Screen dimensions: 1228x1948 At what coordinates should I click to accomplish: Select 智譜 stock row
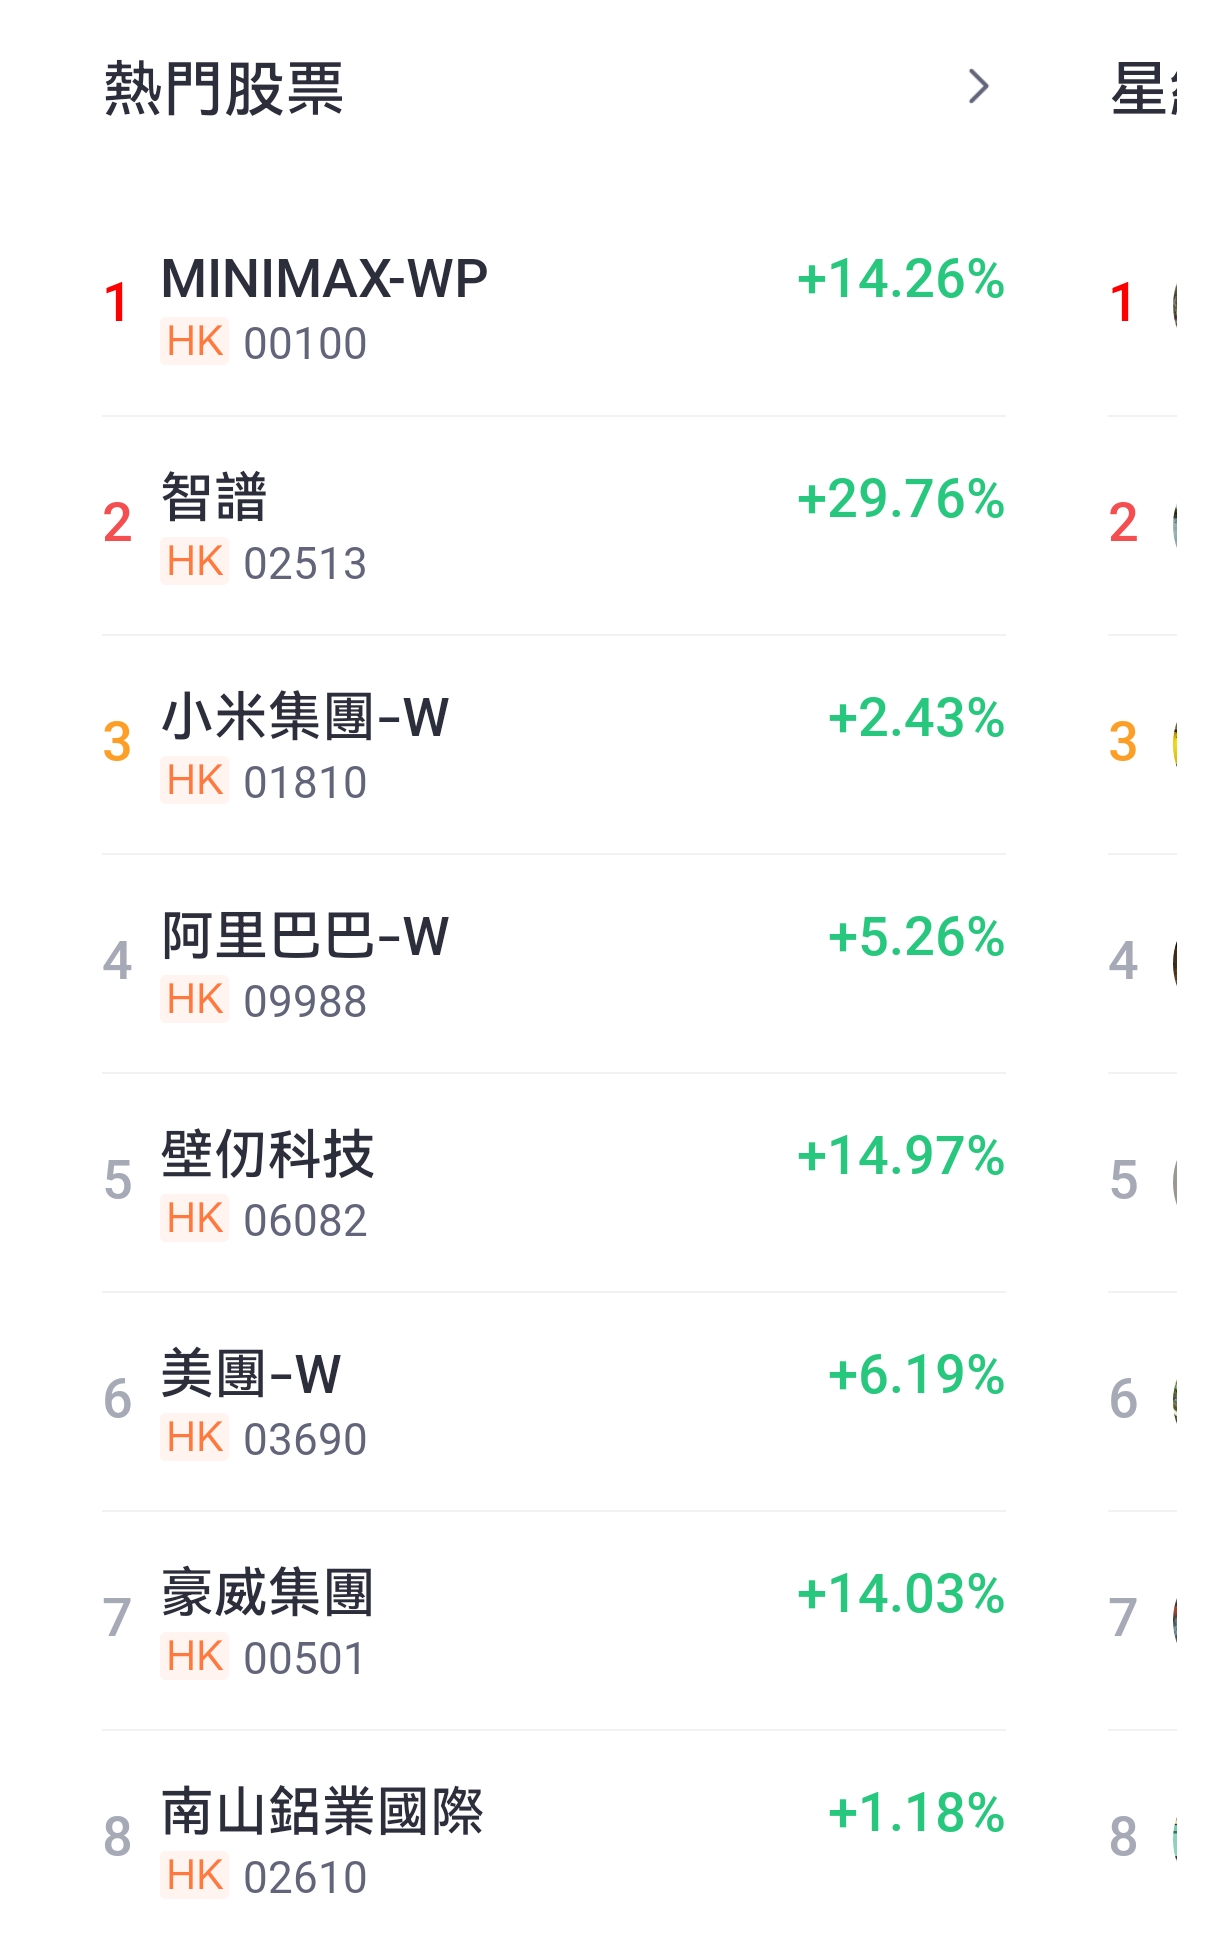click(553, 526)
